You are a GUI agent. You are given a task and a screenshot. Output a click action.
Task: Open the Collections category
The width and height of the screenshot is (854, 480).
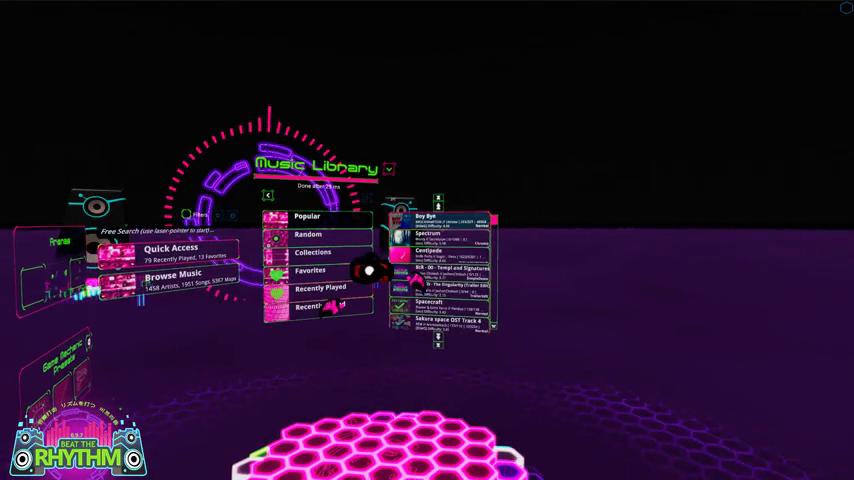pos(318,255)
